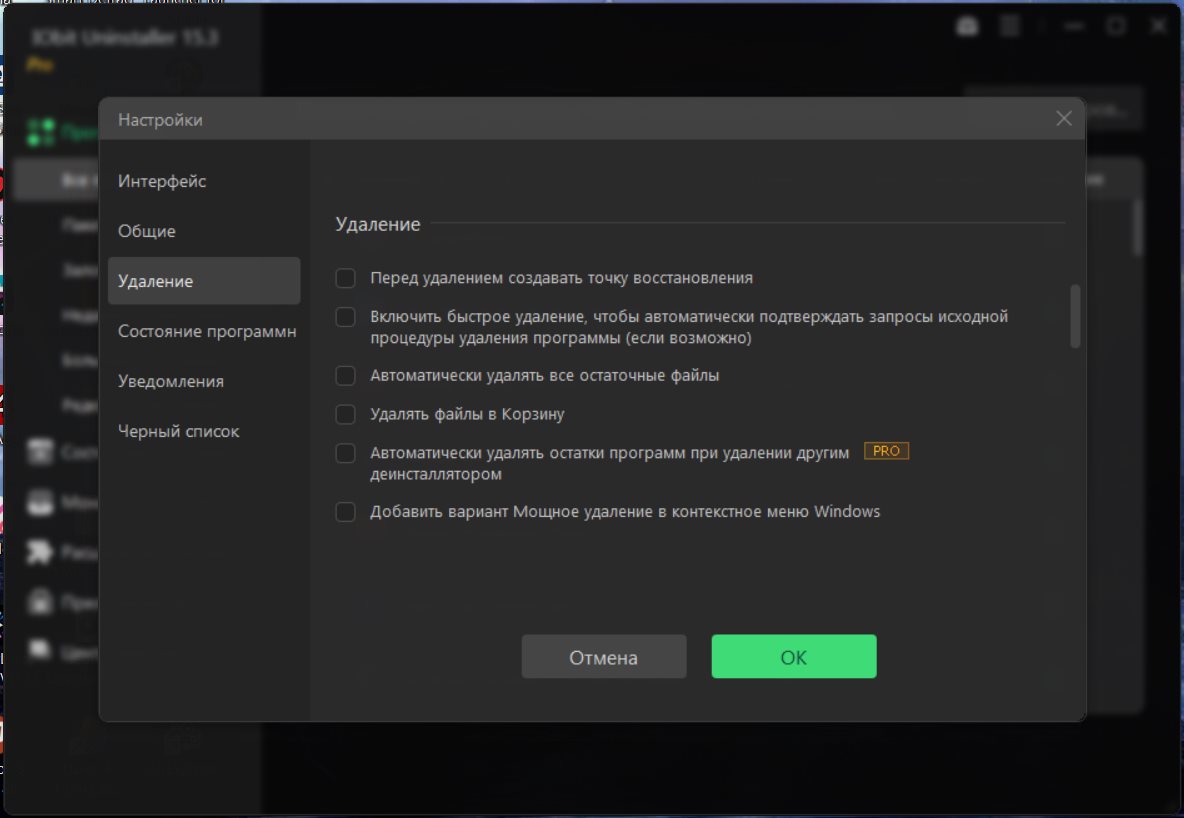Toggle 'Включить быстрое удаление' checkbox
Screen dimensions: 1184x818
coord(345,317)
